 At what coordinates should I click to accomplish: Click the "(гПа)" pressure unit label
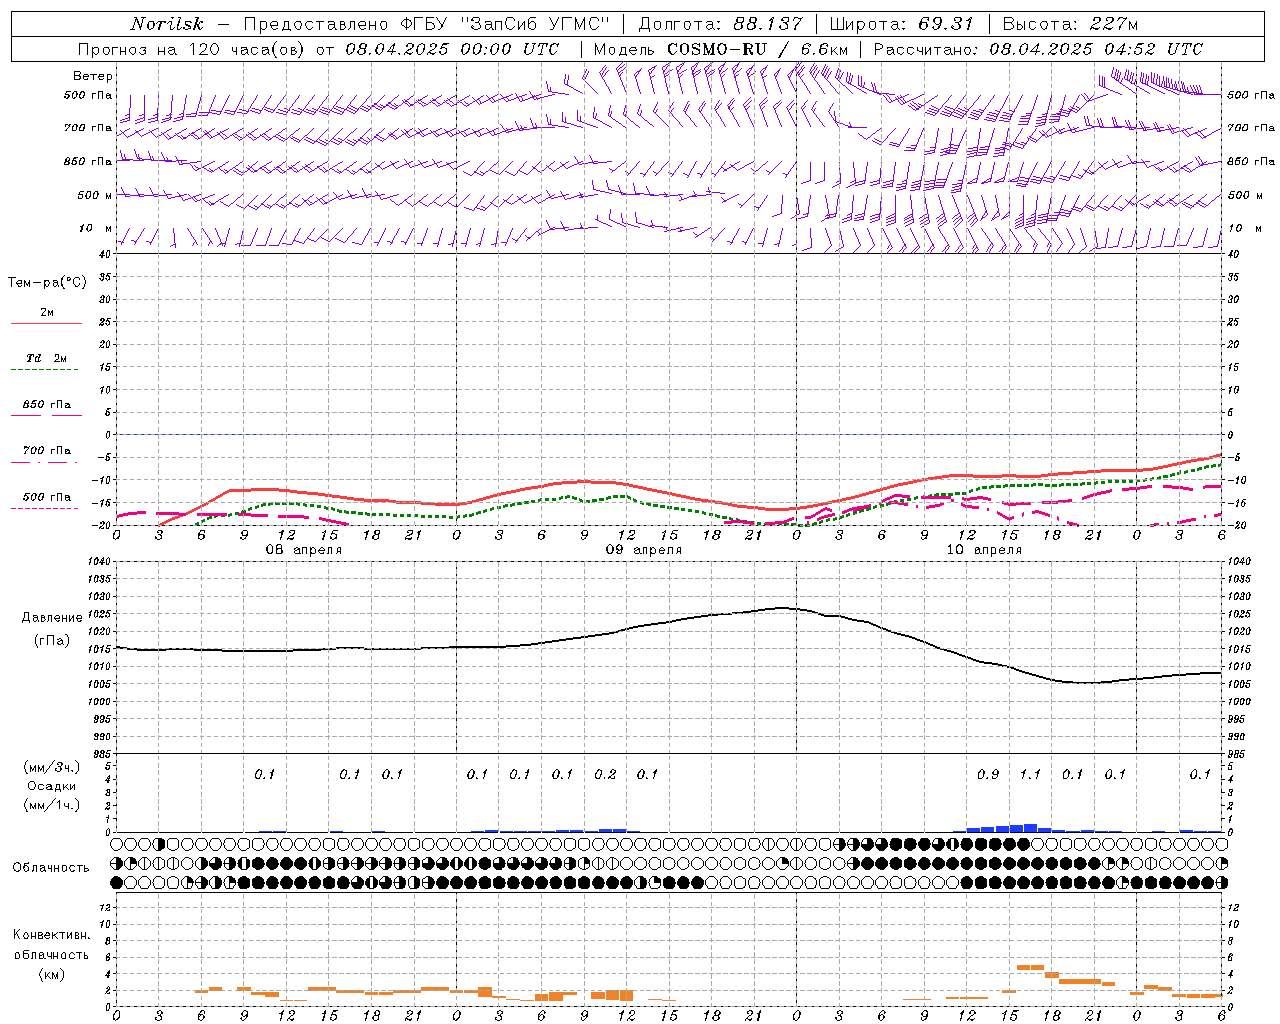(x=51, y=640)
